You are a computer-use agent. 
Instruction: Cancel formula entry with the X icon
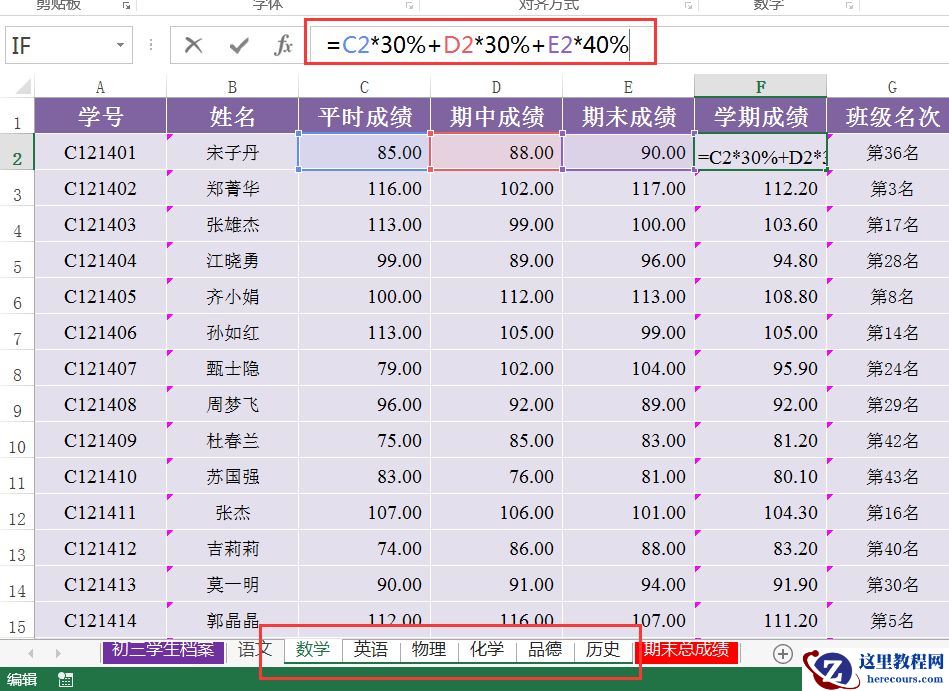[193, 45]
